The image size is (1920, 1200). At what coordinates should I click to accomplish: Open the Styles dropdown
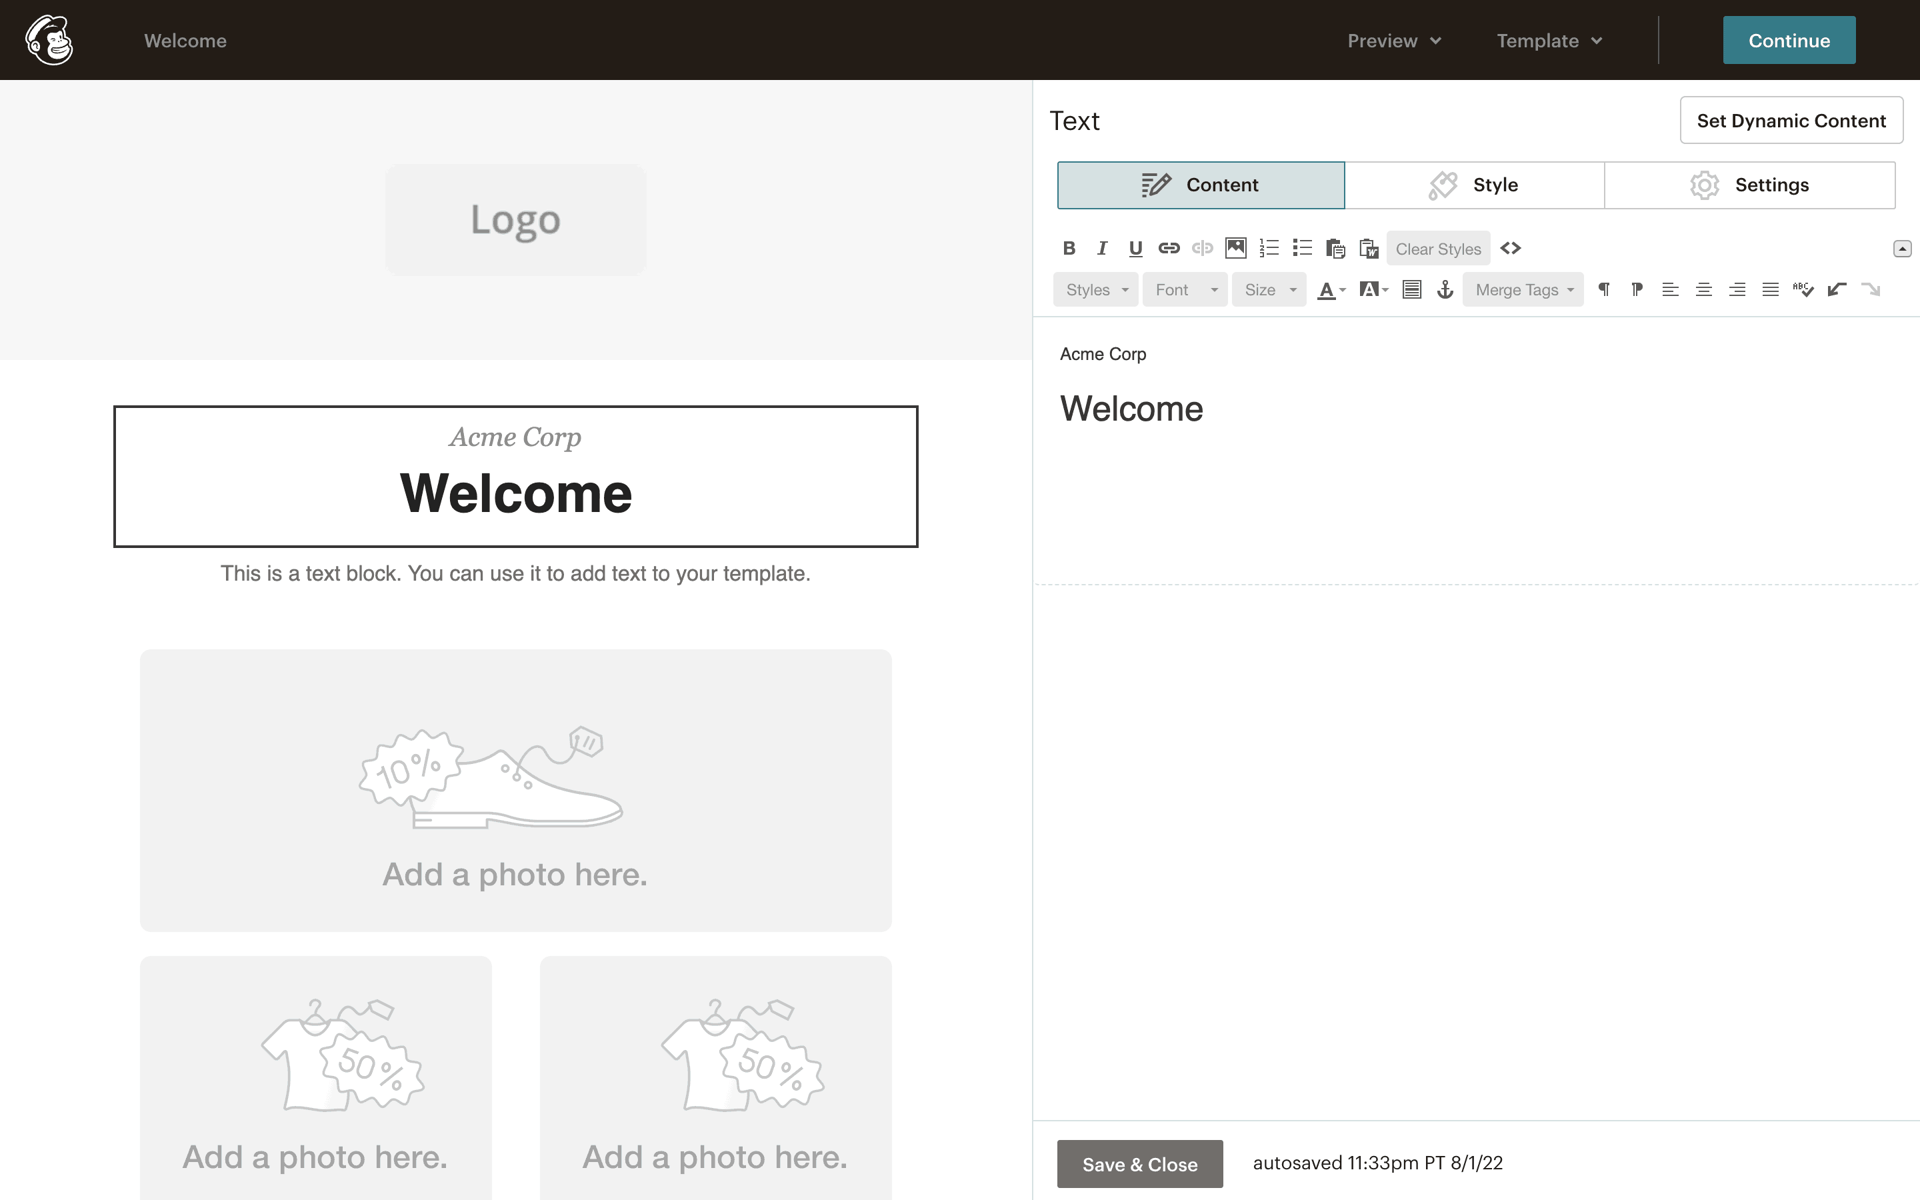click(1096, 290)
